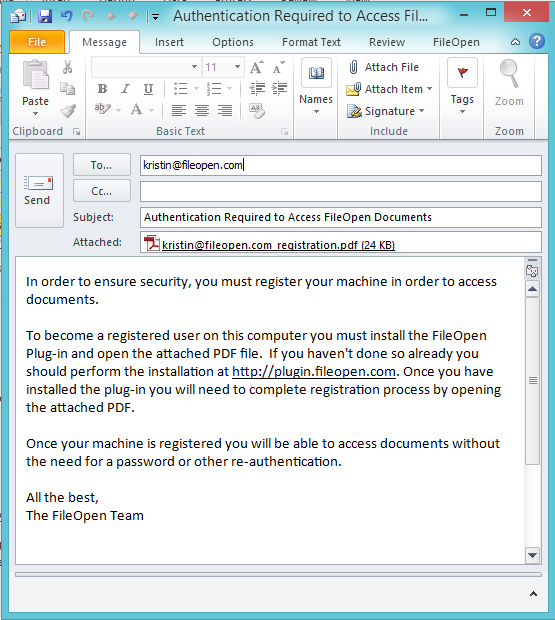Image resolution: width=555 pixels, height=620 pixels.
Task: Undo the last action in the title bar
Action: (x=67, y=16)
